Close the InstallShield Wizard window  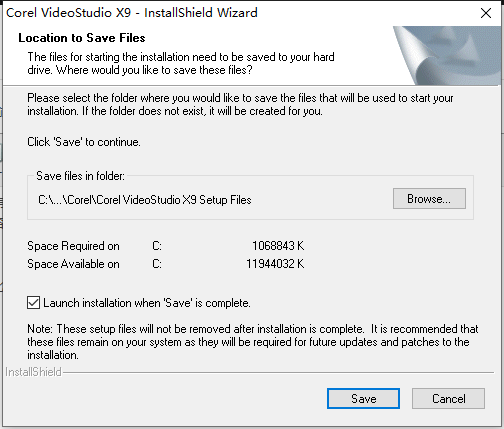[x=486, y=13]
